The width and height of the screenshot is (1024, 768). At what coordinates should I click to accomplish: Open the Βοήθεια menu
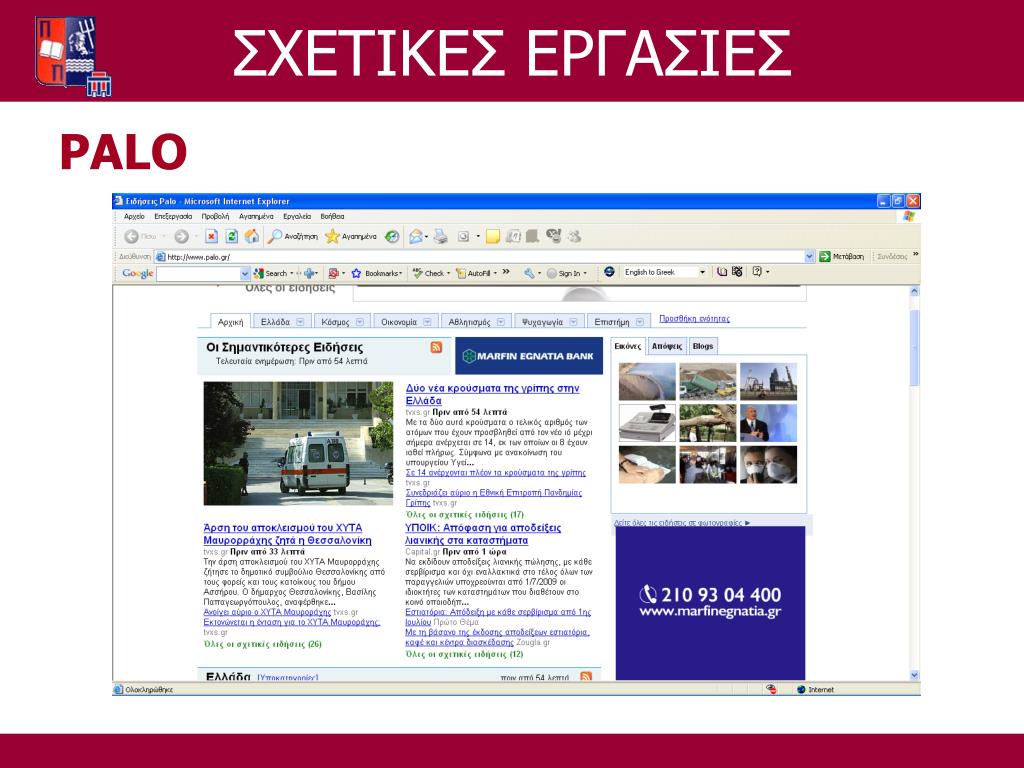(332, 216)
